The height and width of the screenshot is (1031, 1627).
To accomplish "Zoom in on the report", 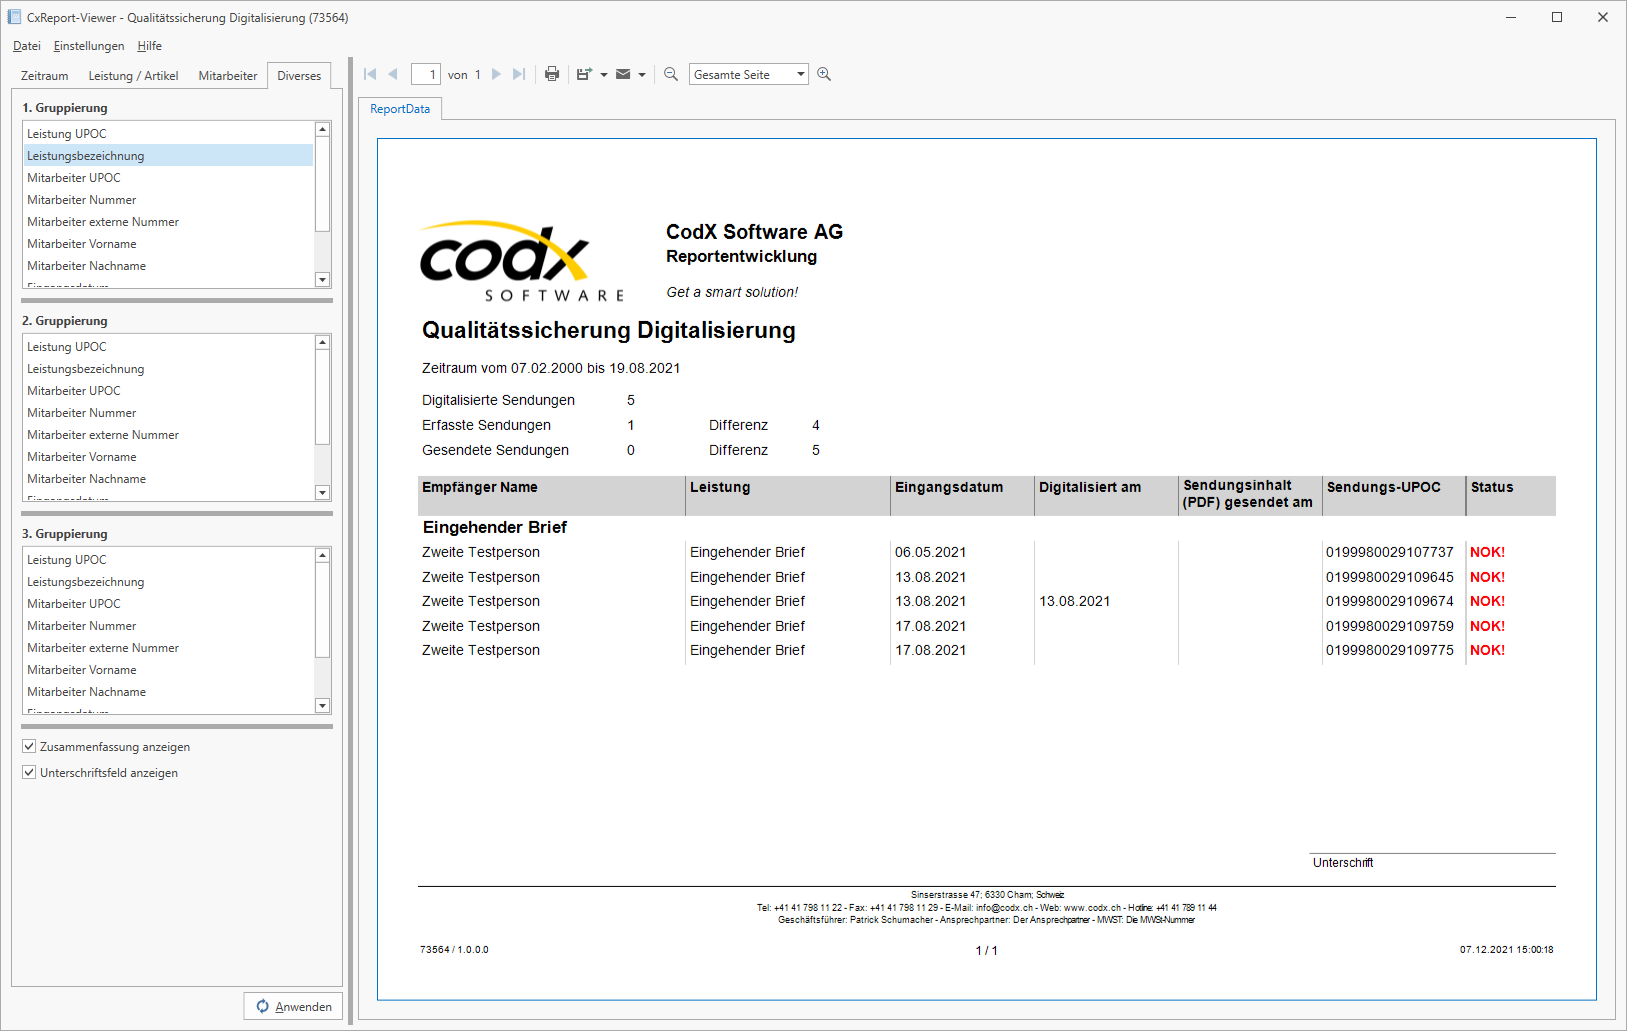I will (x=824, y=74).
